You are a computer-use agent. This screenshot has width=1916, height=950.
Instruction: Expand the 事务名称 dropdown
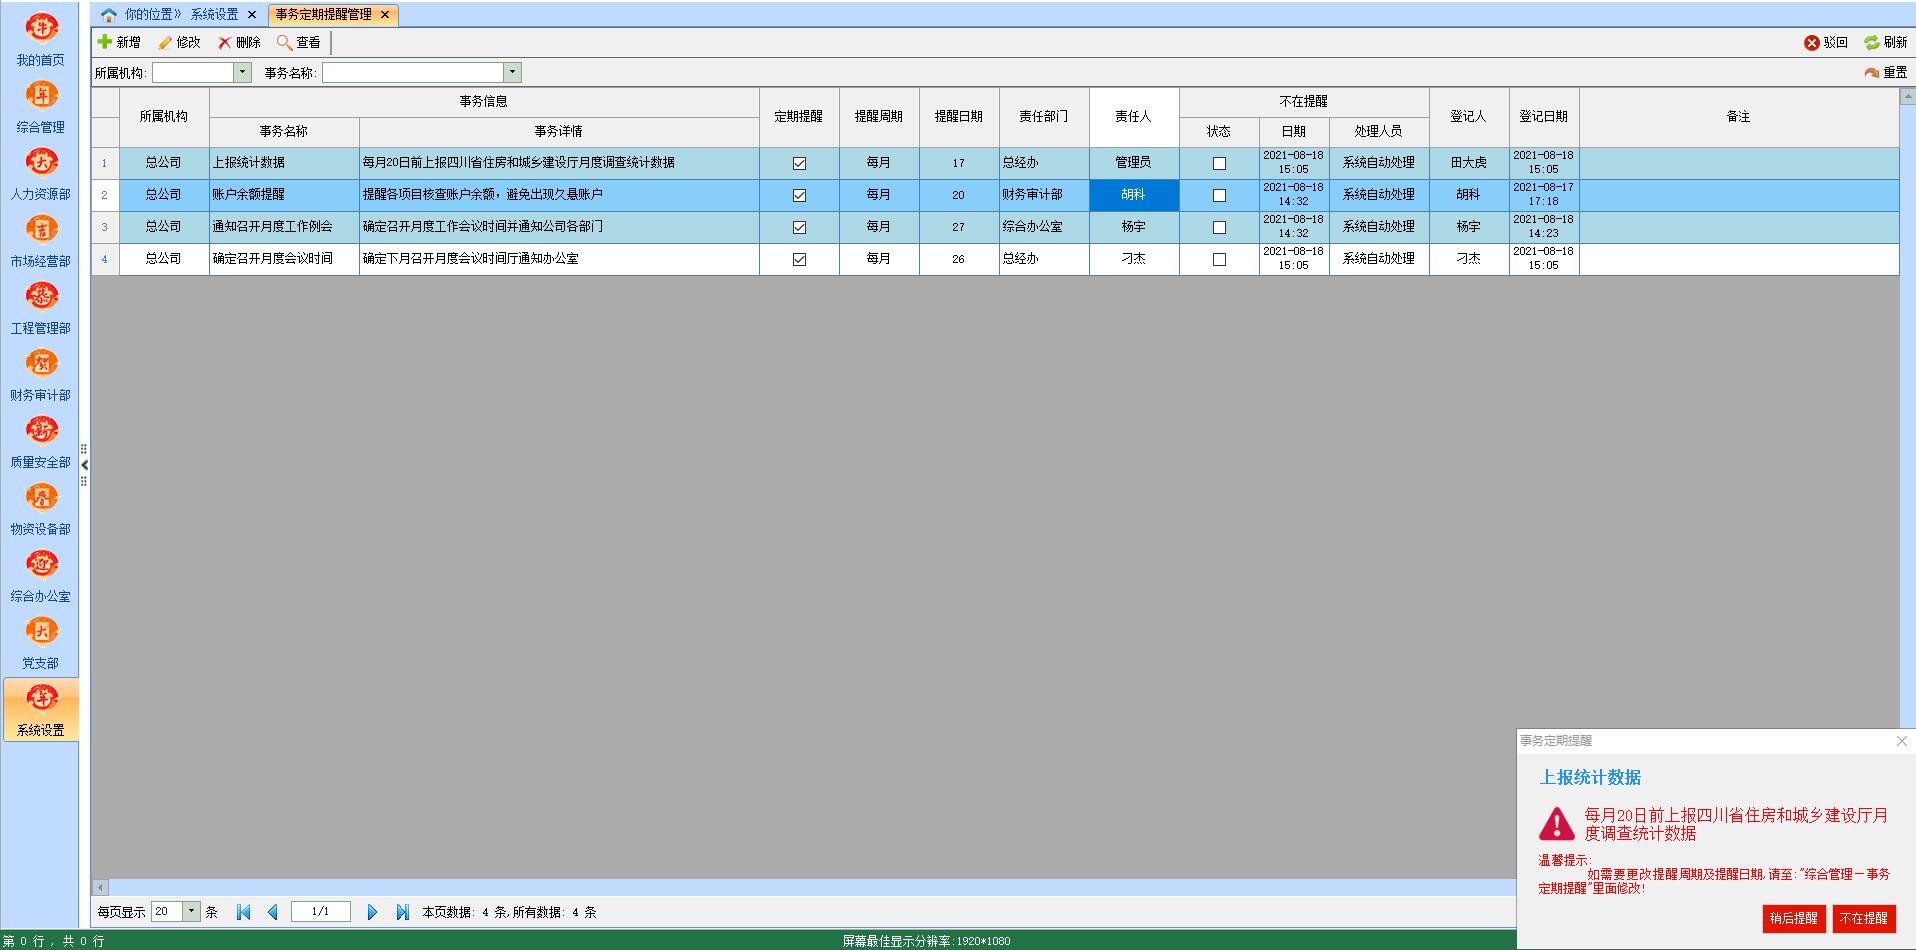pos(512,72)
